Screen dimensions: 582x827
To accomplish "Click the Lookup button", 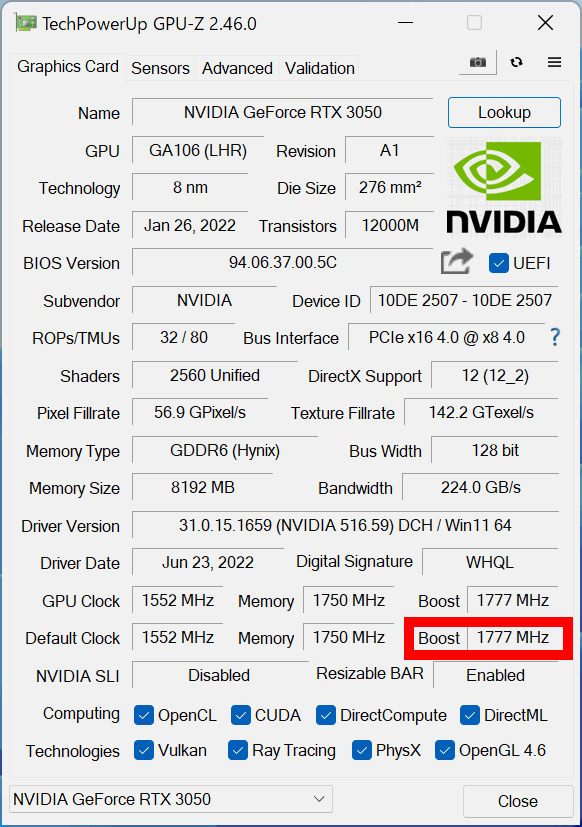I will click(504, 112).
